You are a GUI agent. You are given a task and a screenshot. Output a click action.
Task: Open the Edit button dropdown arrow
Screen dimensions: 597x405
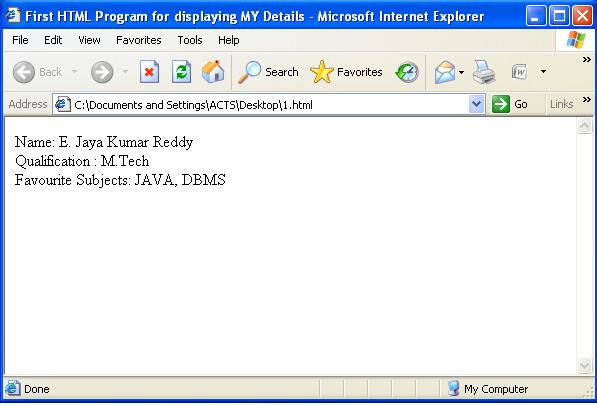[x=543, y=71]
